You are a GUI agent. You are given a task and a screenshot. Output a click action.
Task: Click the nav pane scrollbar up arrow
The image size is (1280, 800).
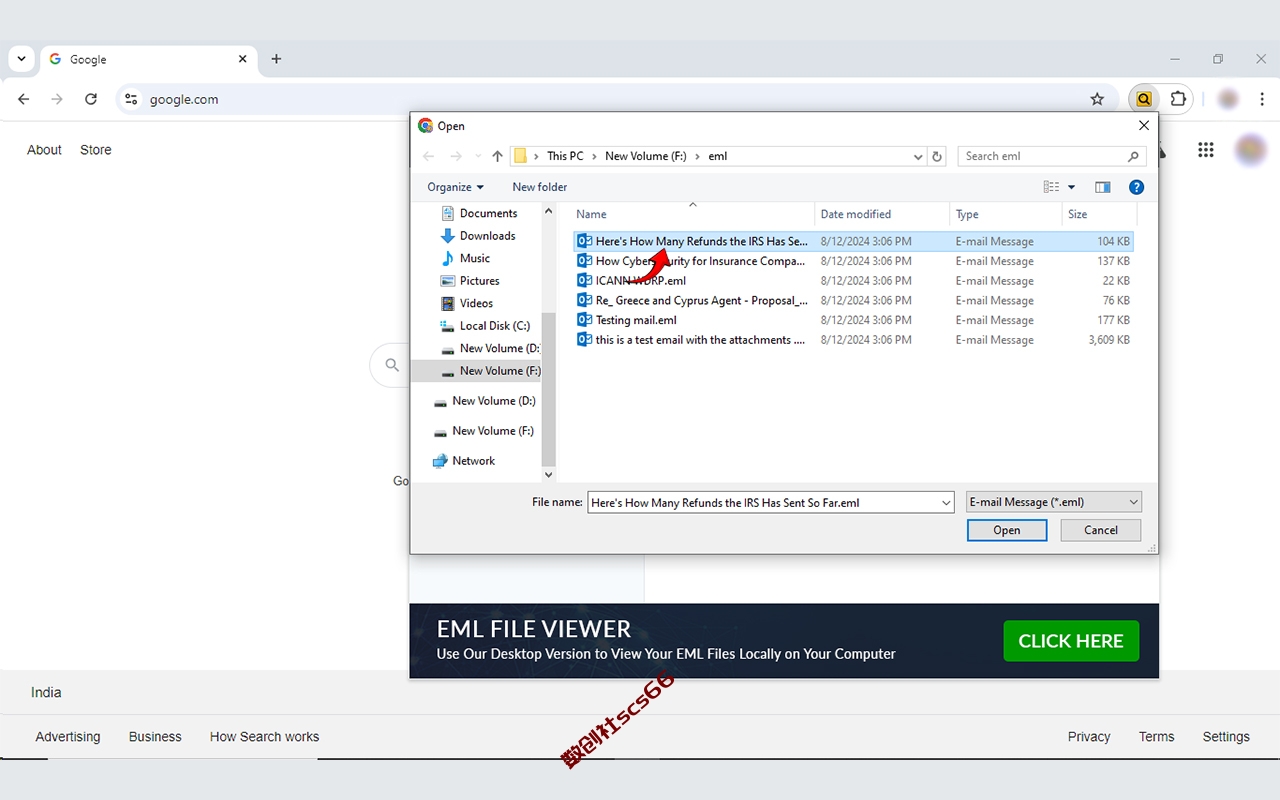pos(548,212)
